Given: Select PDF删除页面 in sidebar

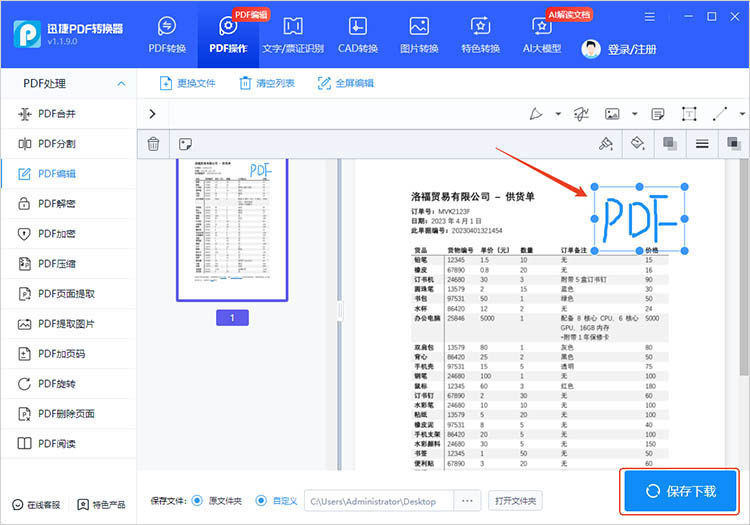Looking at the screenshot, I should click(69, 414).
